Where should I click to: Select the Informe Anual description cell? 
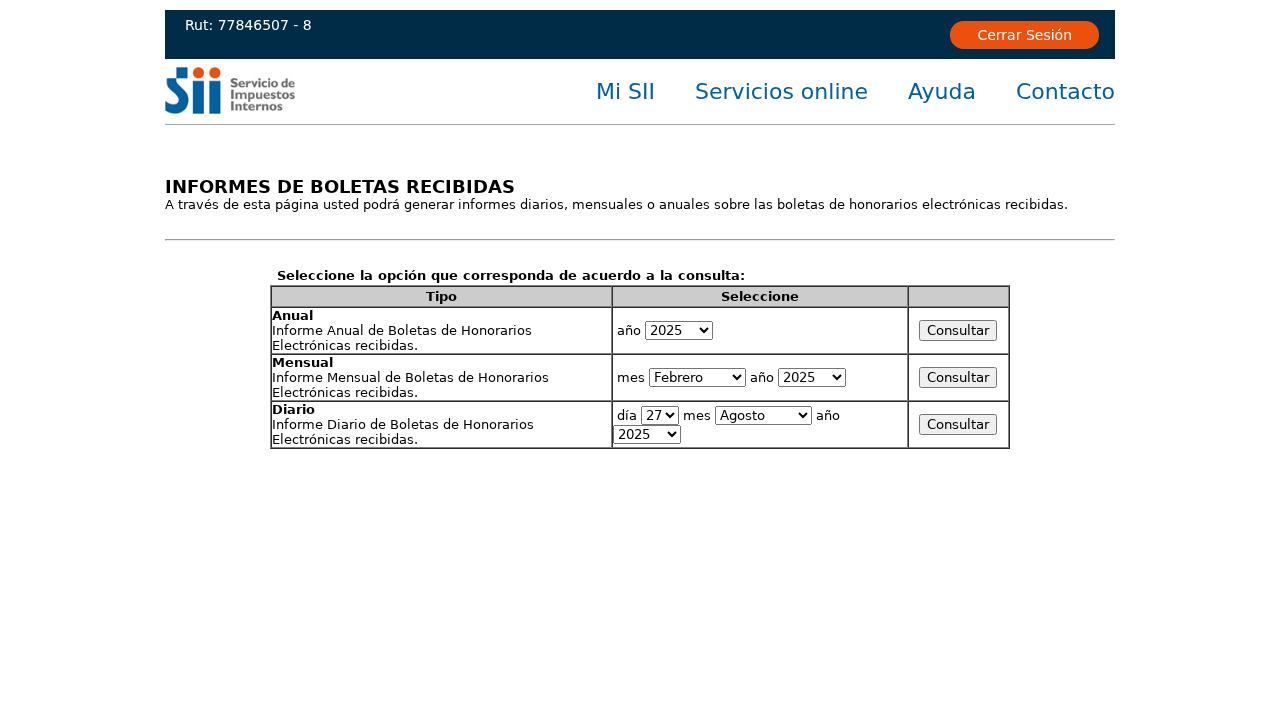[441, 331]
